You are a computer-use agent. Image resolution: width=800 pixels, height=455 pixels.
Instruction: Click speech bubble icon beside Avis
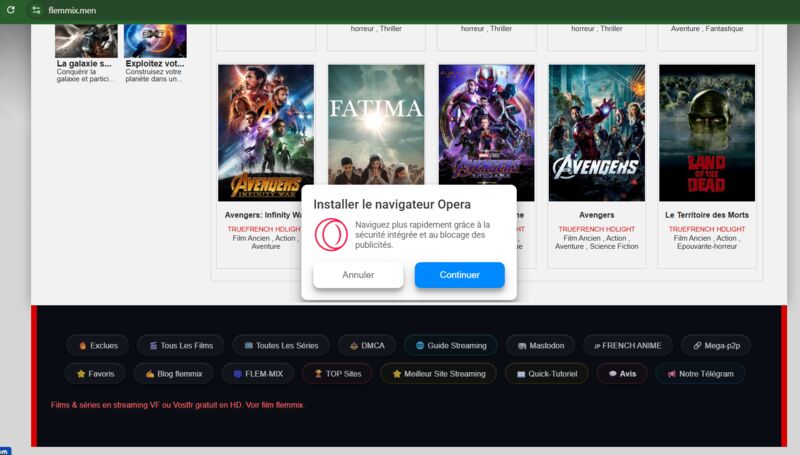pyautogui.click(x=613, y=373)
